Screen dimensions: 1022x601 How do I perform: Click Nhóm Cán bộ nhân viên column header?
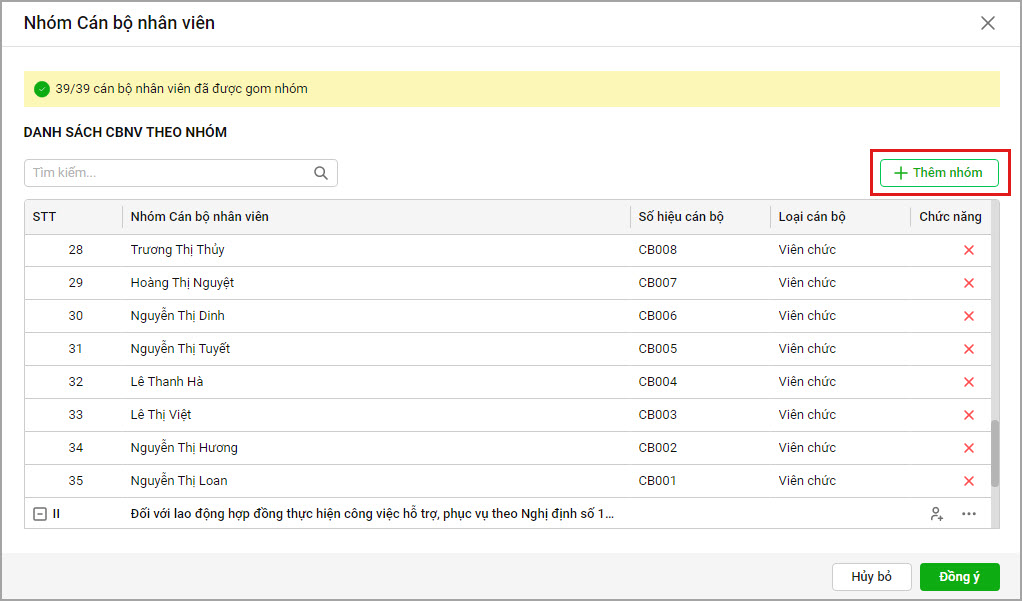(x=200, y=217)
